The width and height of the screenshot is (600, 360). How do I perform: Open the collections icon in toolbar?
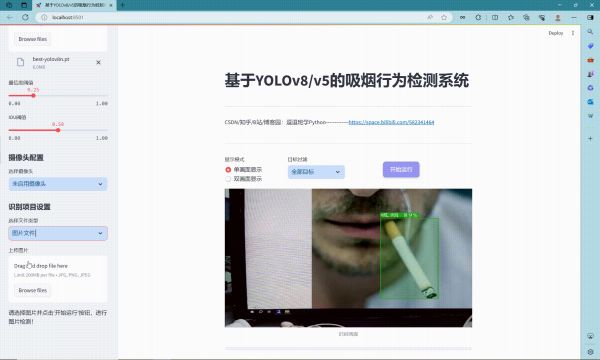tap(526, 17)
